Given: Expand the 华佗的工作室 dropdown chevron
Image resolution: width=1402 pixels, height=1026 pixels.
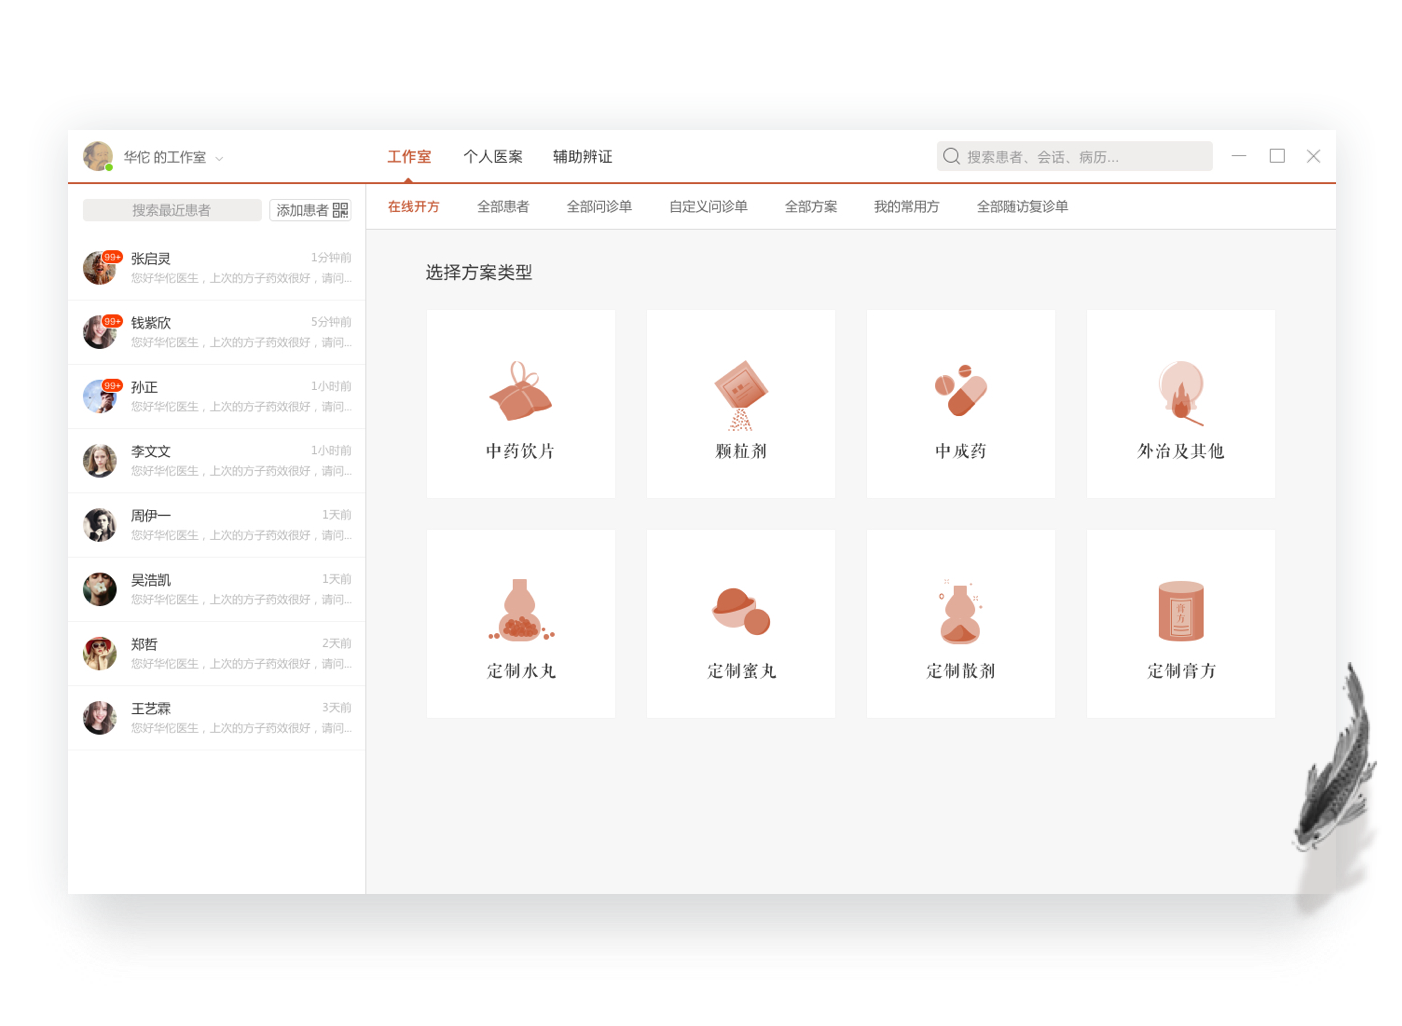Looking at the screenshot, I should coord(219,159).
